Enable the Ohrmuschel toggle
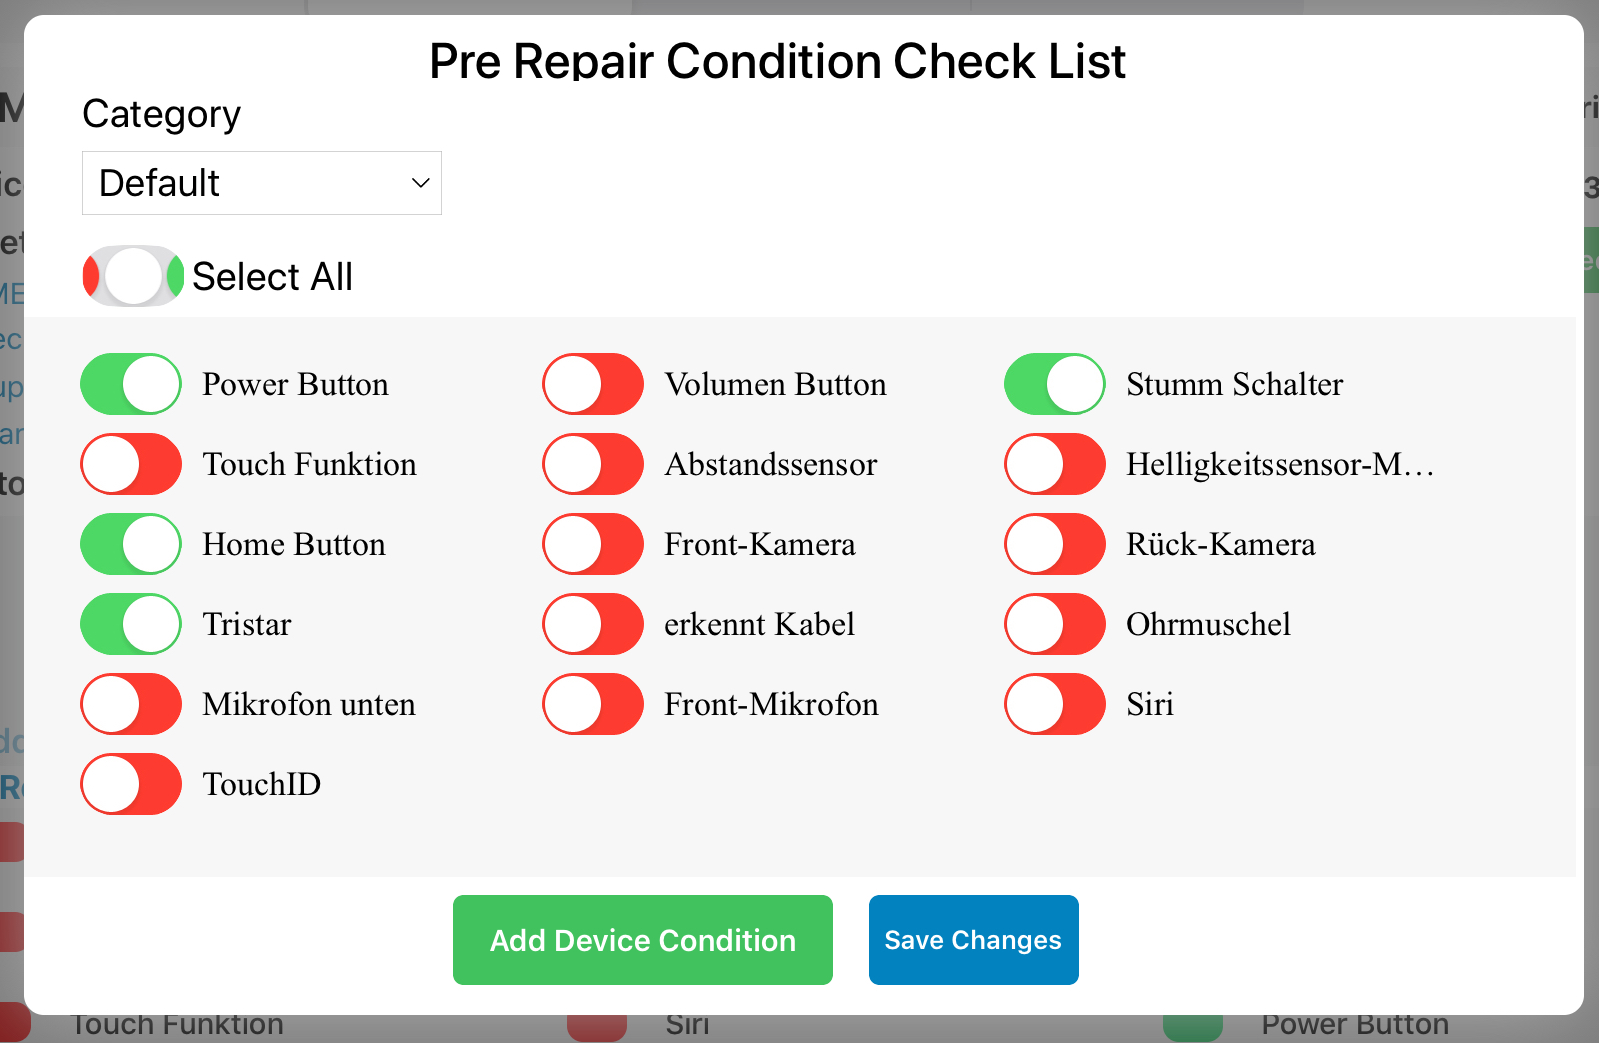Screen dimensions: 1599x1043 point(1055,624)
